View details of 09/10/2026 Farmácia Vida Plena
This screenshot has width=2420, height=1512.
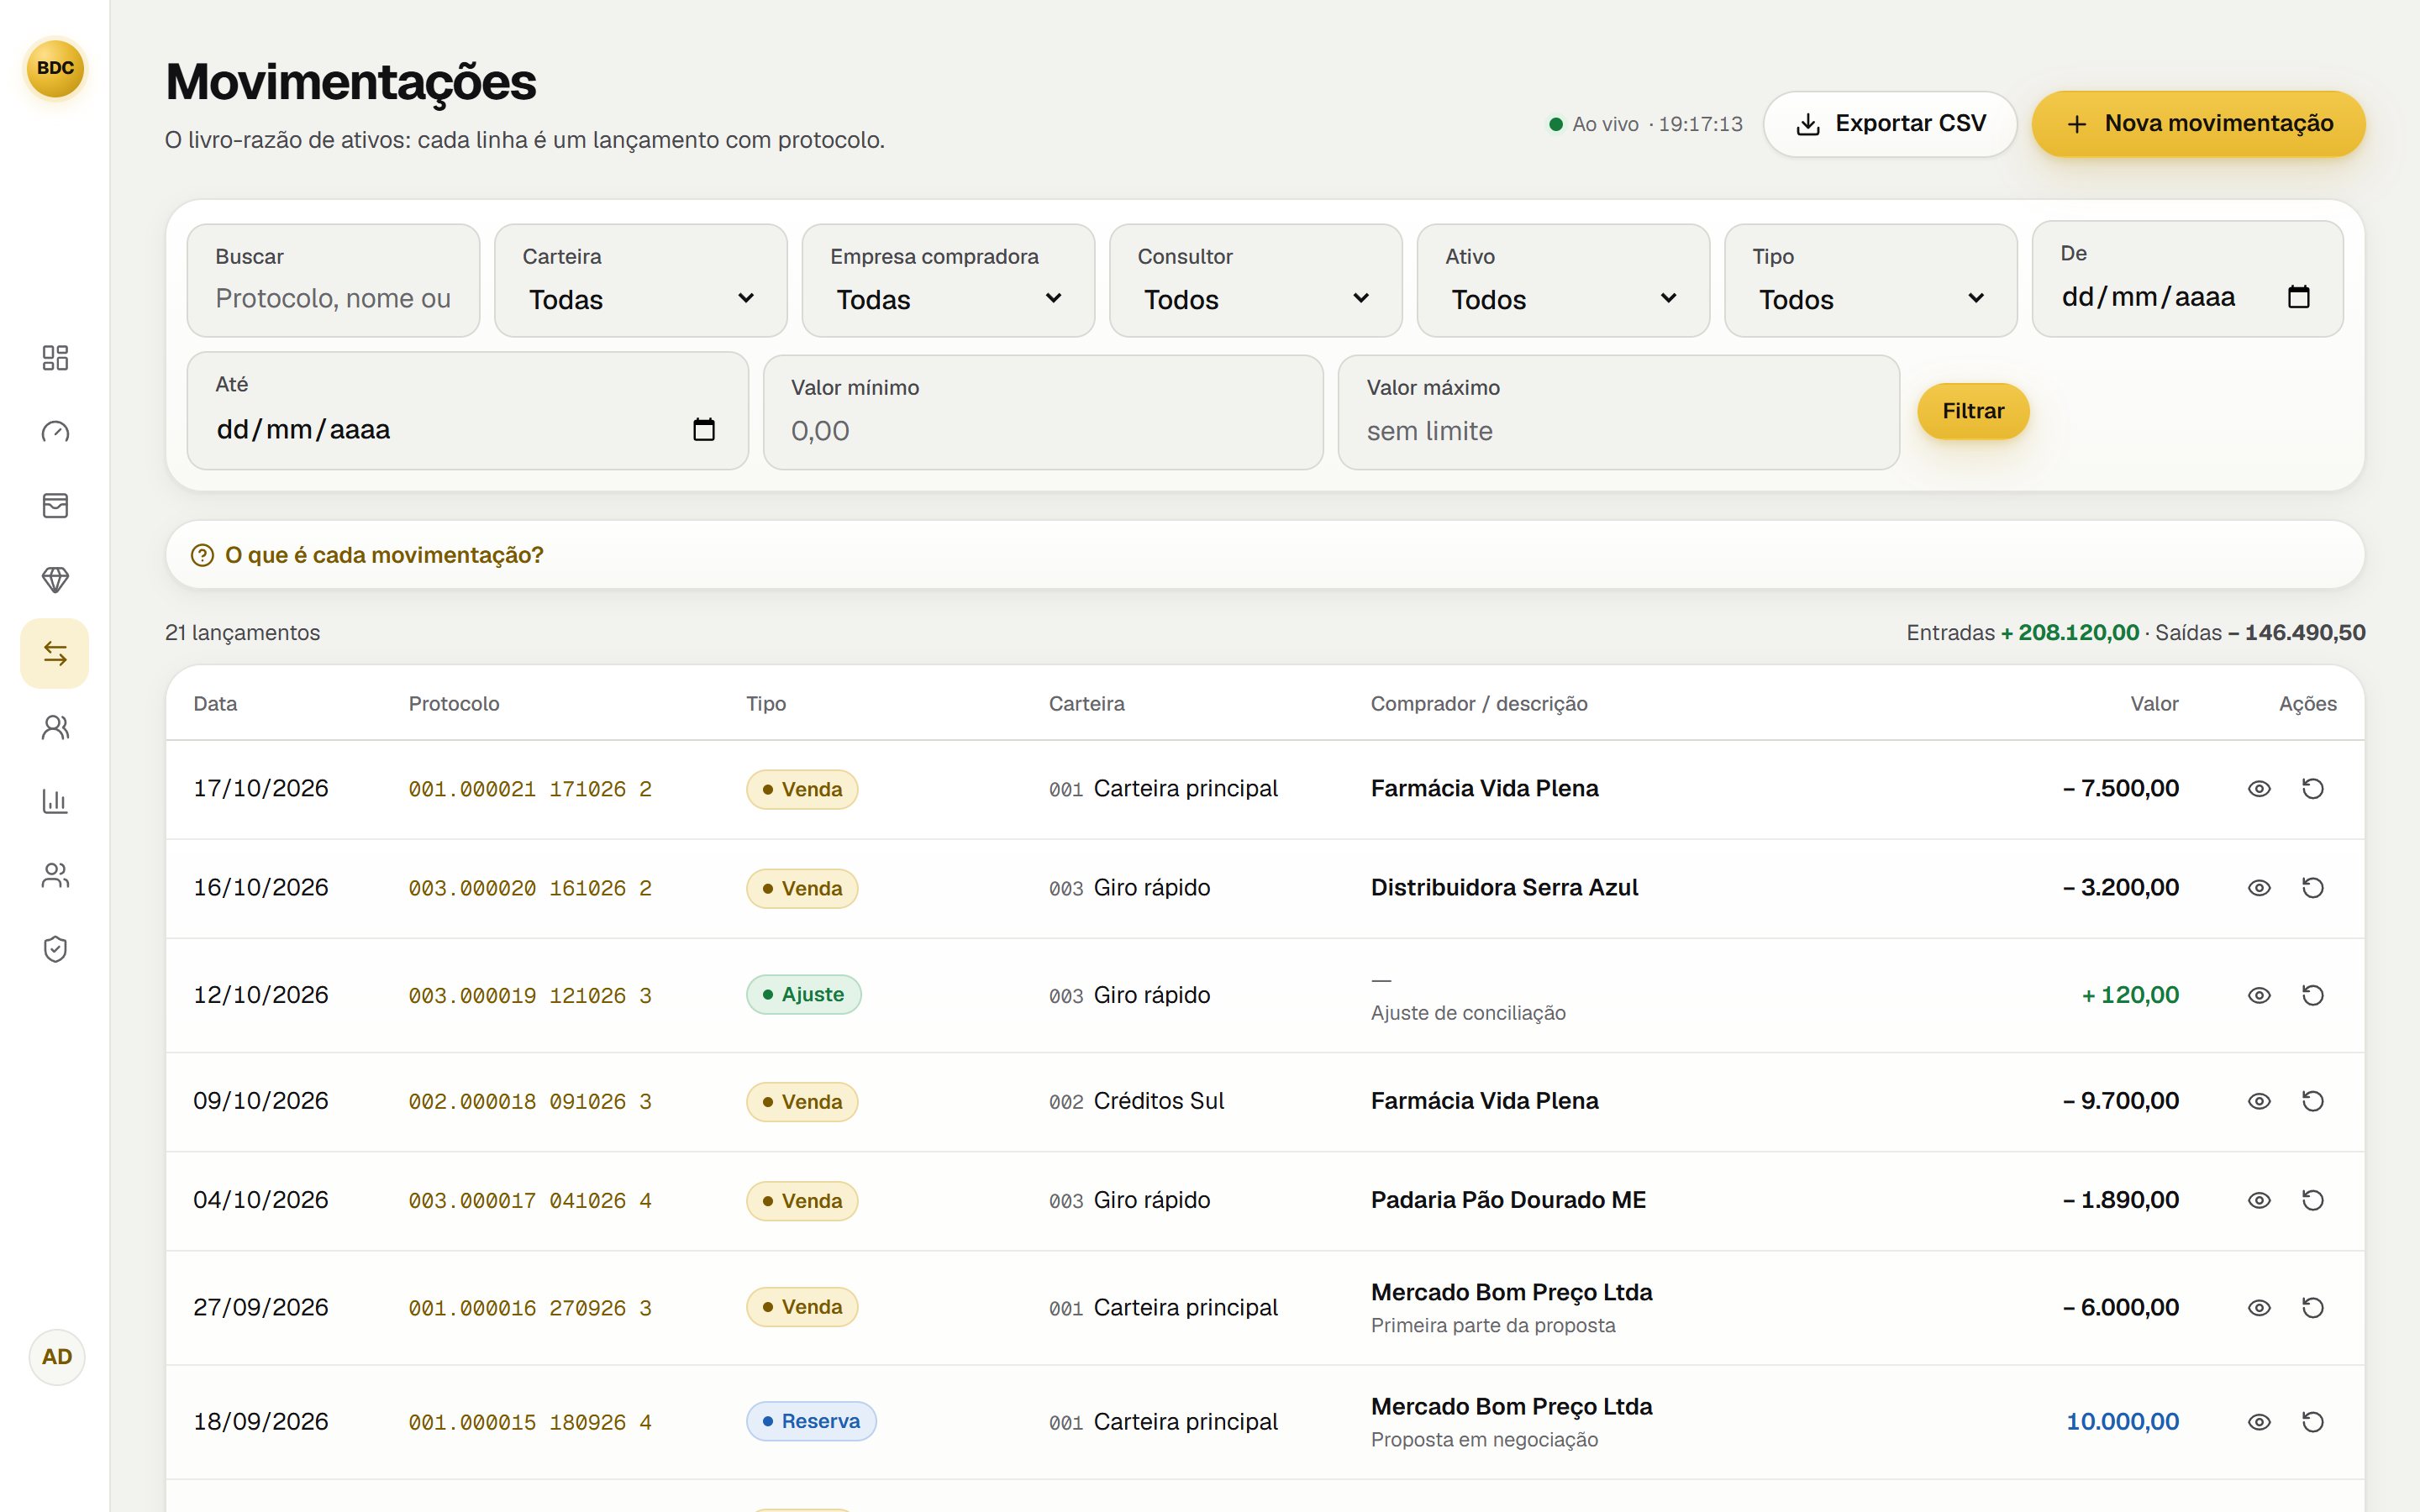click(x=2259, y=1101)
